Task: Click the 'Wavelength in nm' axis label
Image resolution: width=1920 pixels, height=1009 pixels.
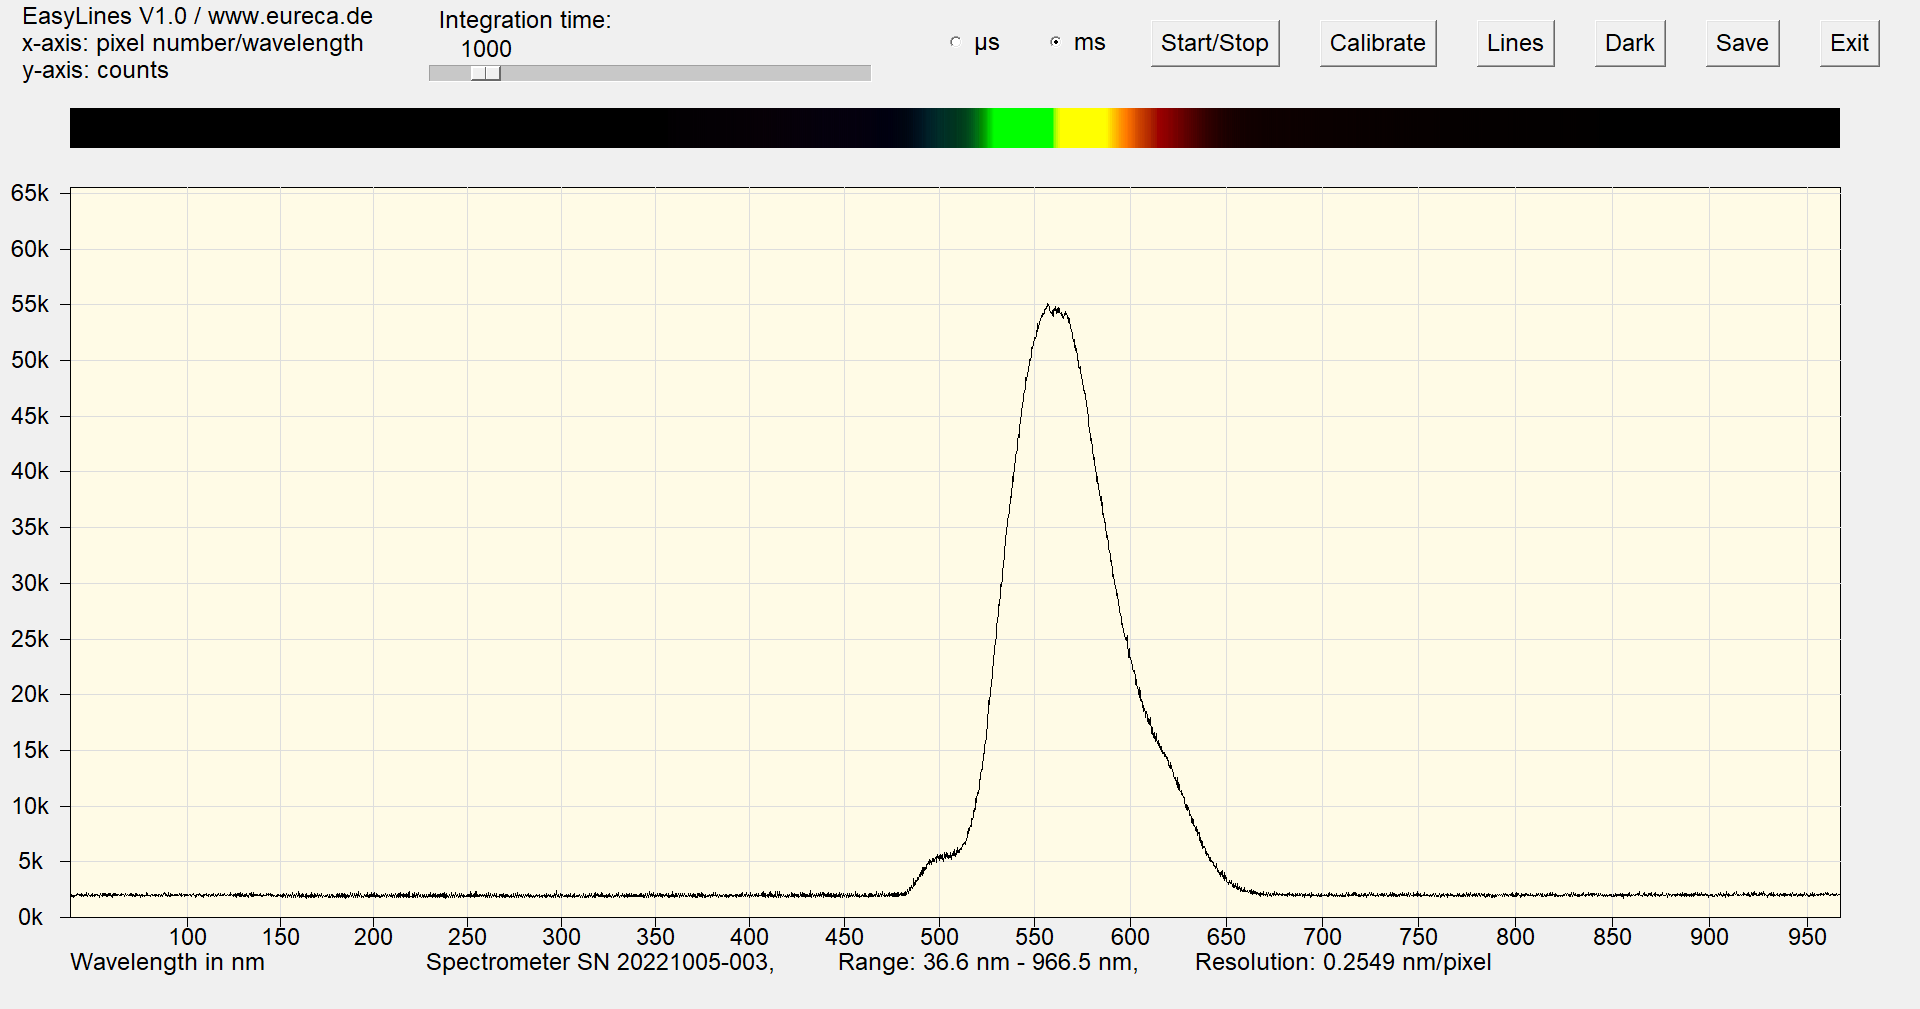Action: pos(167,962)
